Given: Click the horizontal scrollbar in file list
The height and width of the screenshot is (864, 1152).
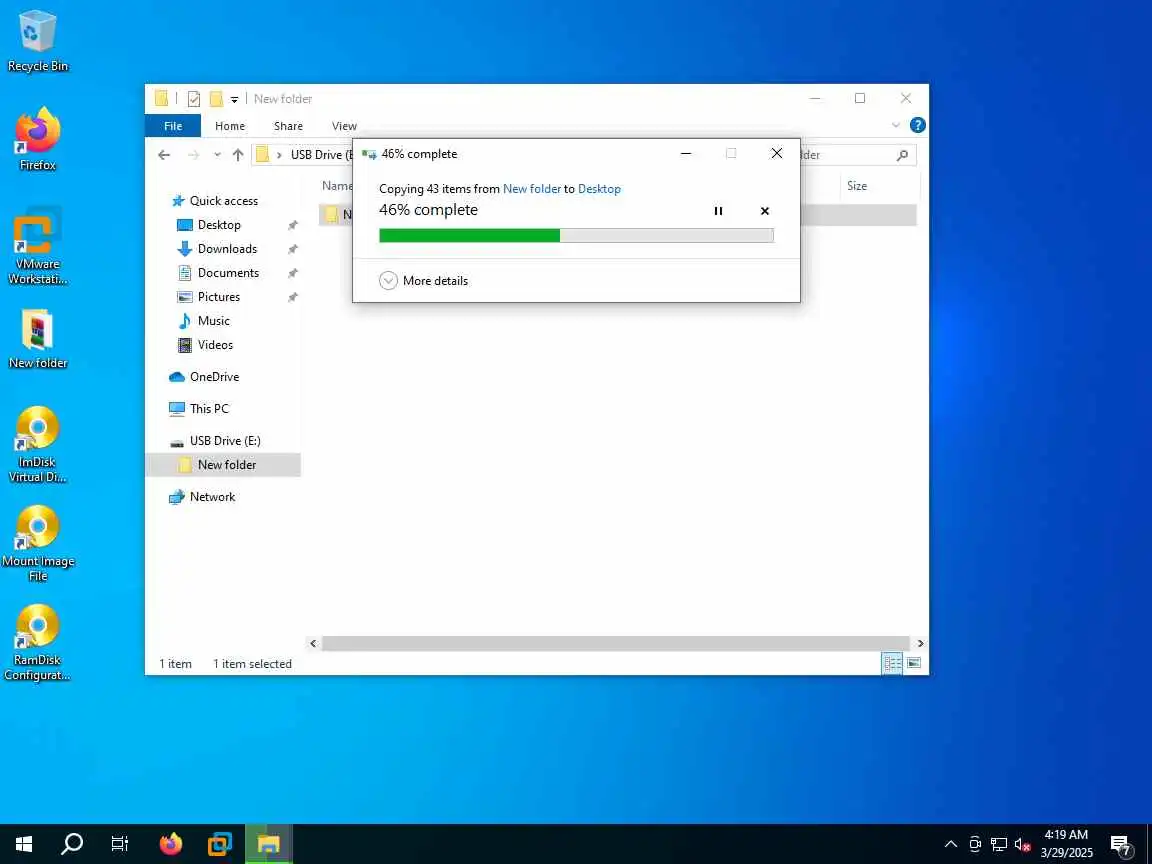Looking at the screenshot, I should 616,644.
